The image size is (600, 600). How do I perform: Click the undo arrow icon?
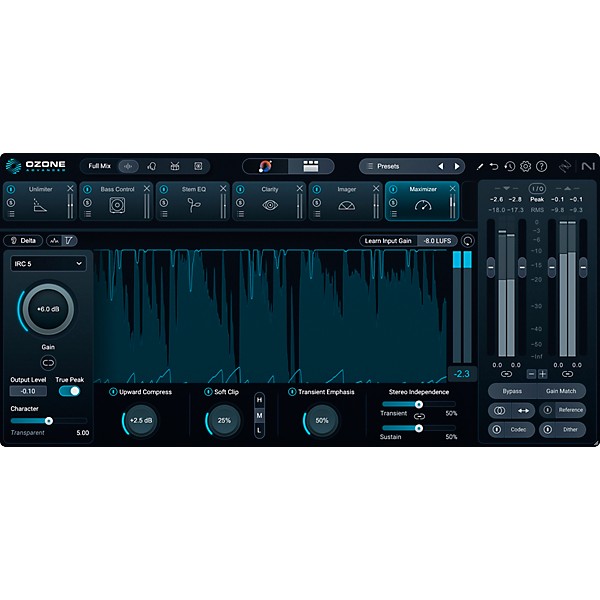coord(494,166)
